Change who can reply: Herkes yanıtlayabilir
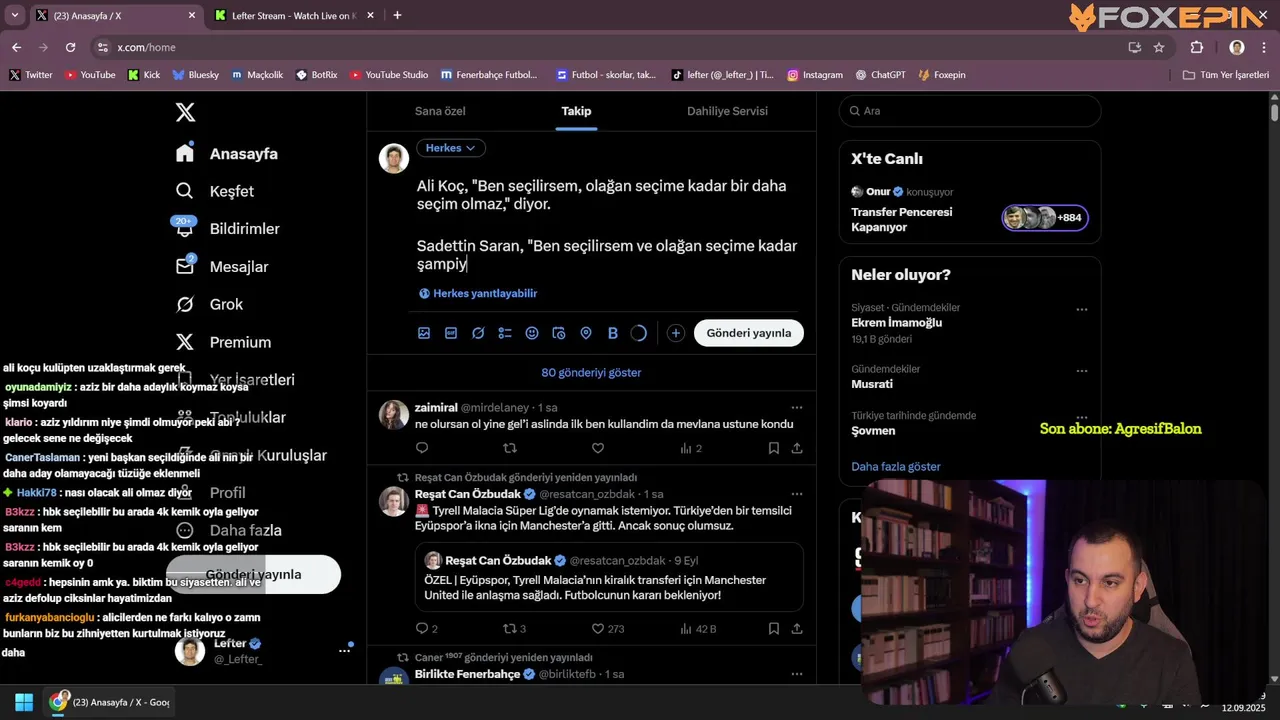Viewport: 1280px width, 720px height. 478,293
